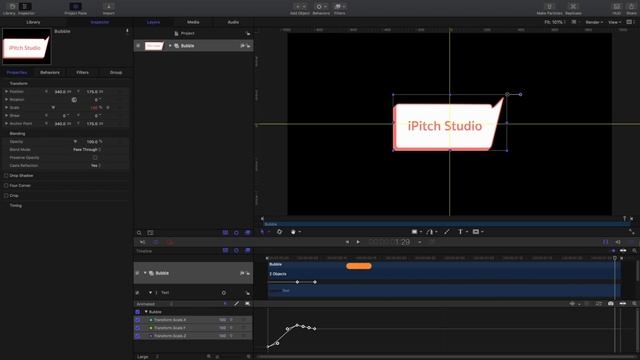640x360 pixels.
Task: Click the Scale slider in the Inspector
Action: click(x=53, y=107)
